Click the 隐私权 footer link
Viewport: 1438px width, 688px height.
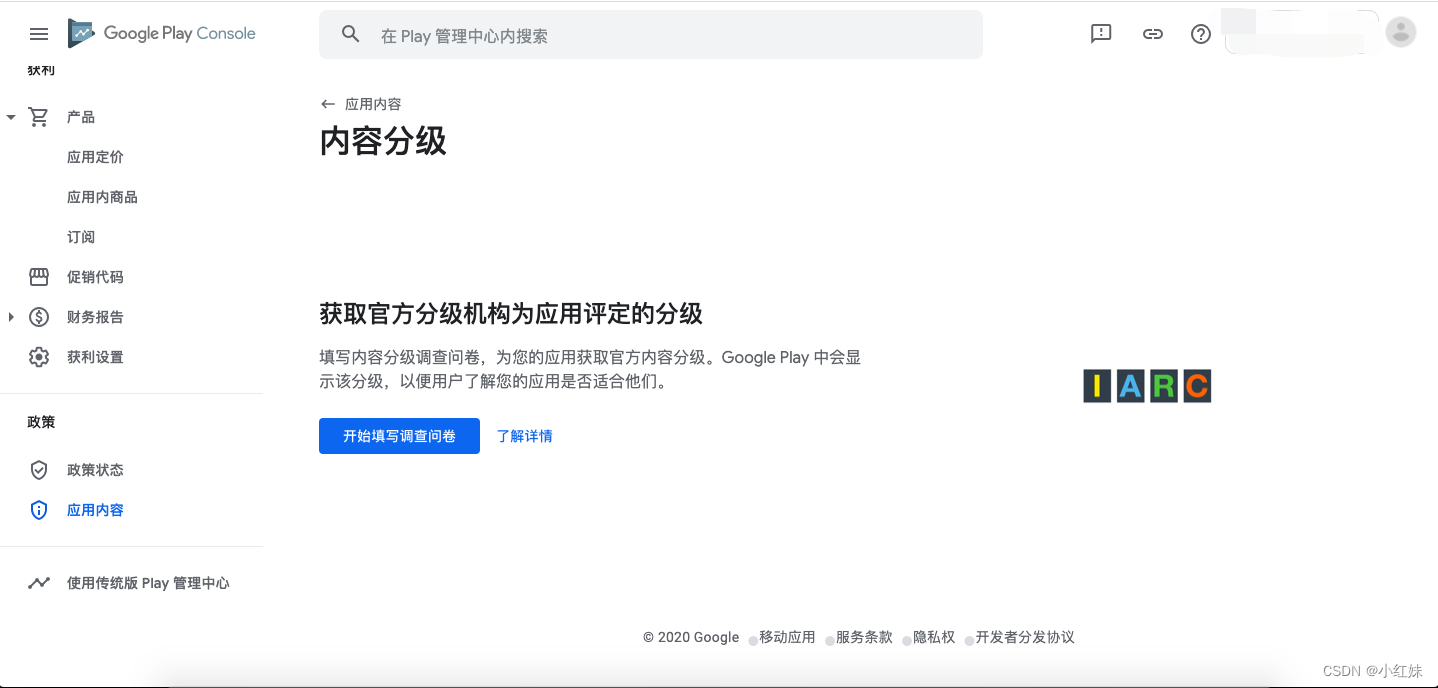(x=934, y=637)
